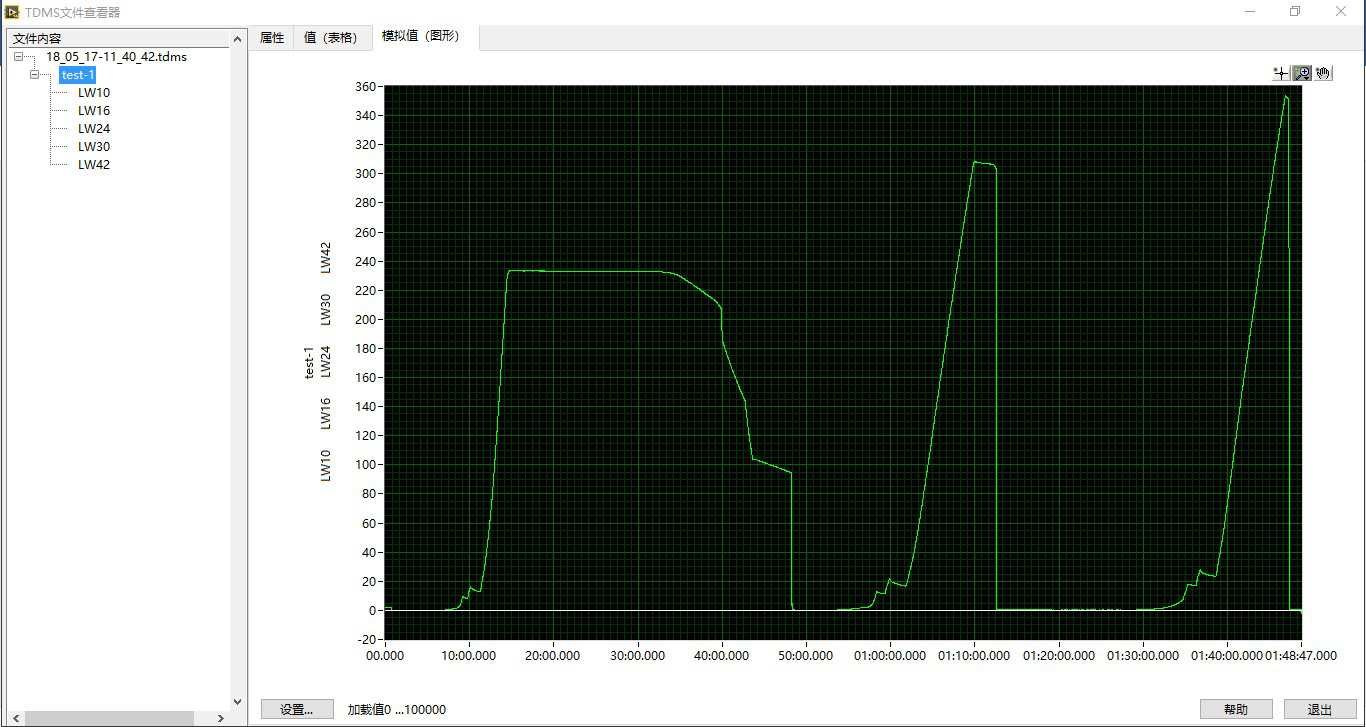Screen dimensions: 1366x727
Task: Click the tree panel scroll up arrow
Action: (x=237, y=39)
